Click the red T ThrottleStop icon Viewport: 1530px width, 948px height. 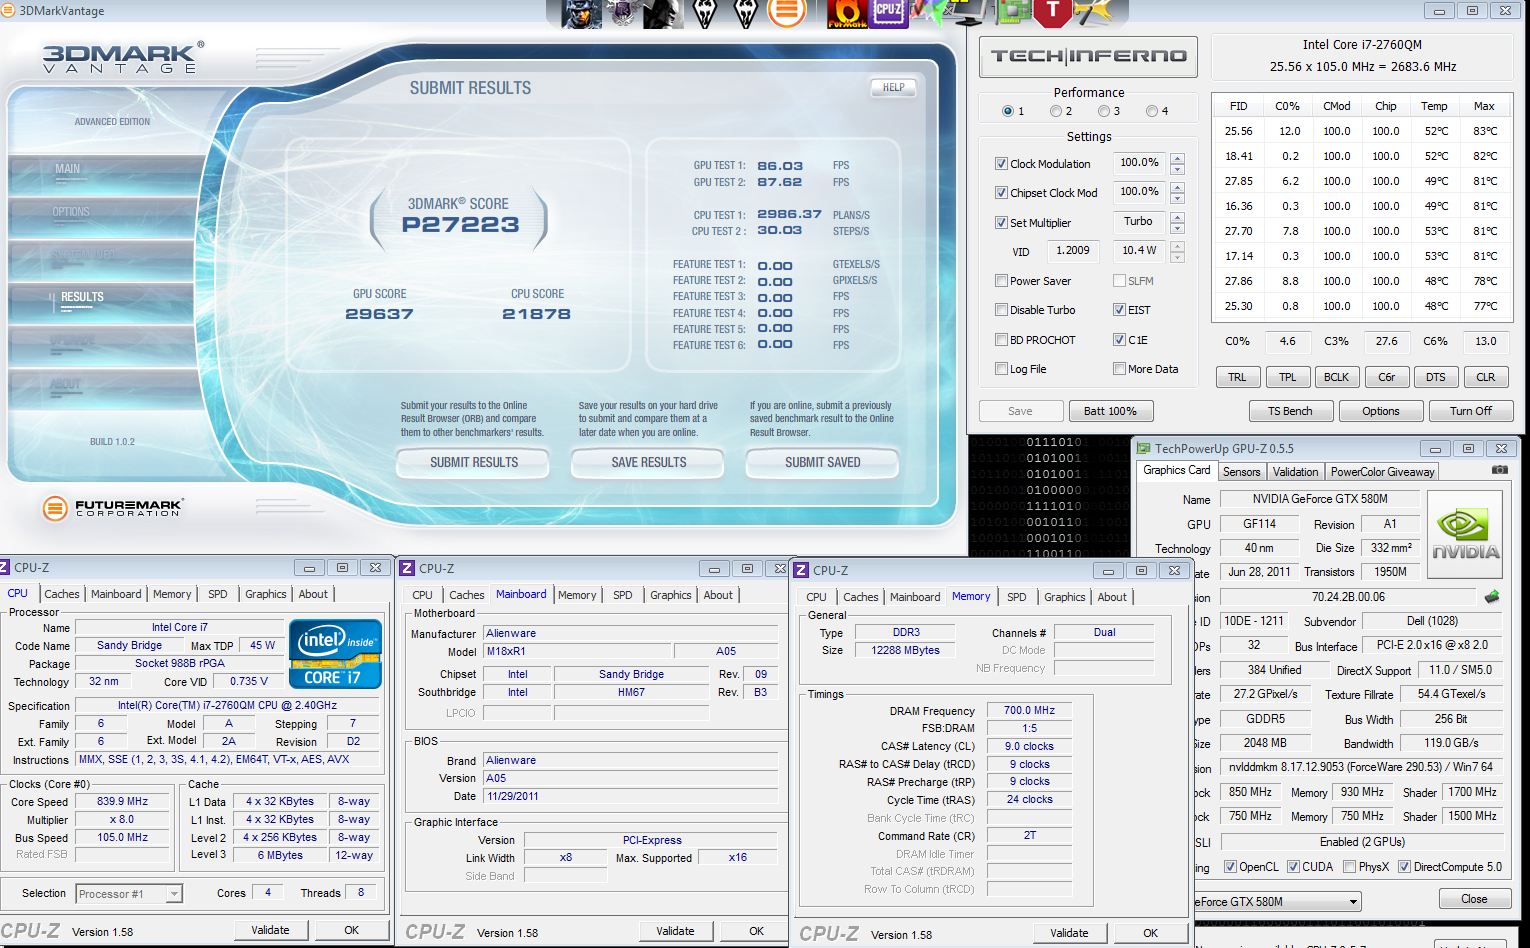pyautogui.click(x=1052, y=12)
